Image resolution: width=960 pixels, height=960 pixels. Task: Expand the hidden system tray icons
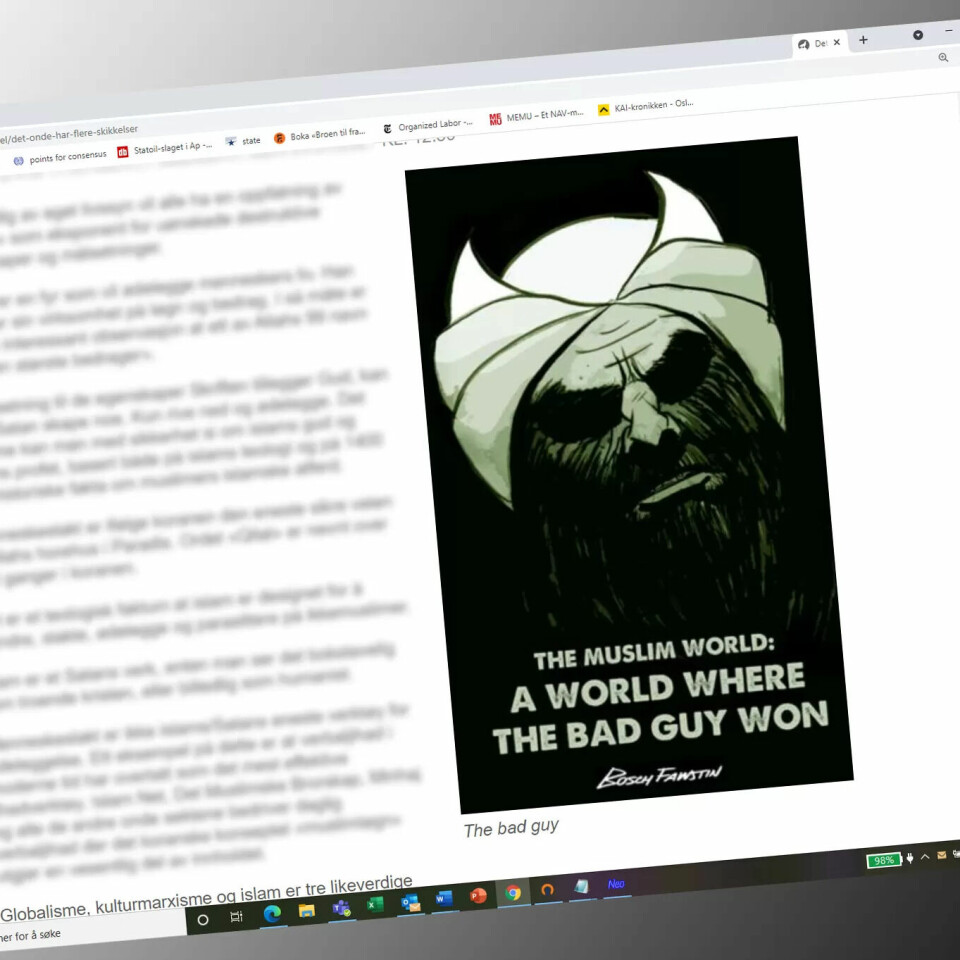[925, 857]
